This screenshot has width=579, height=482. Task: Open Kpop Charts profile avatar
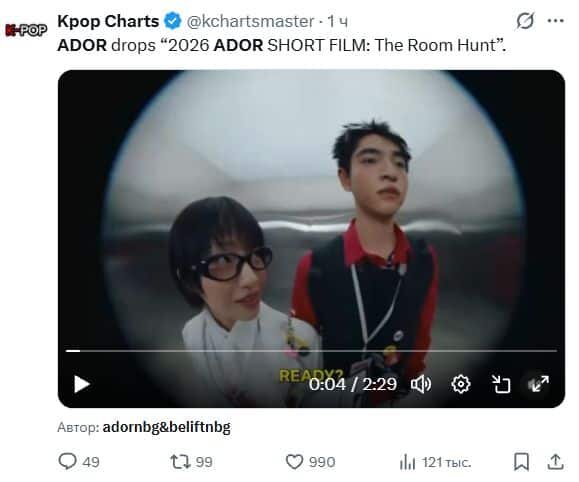click(26, 30)
